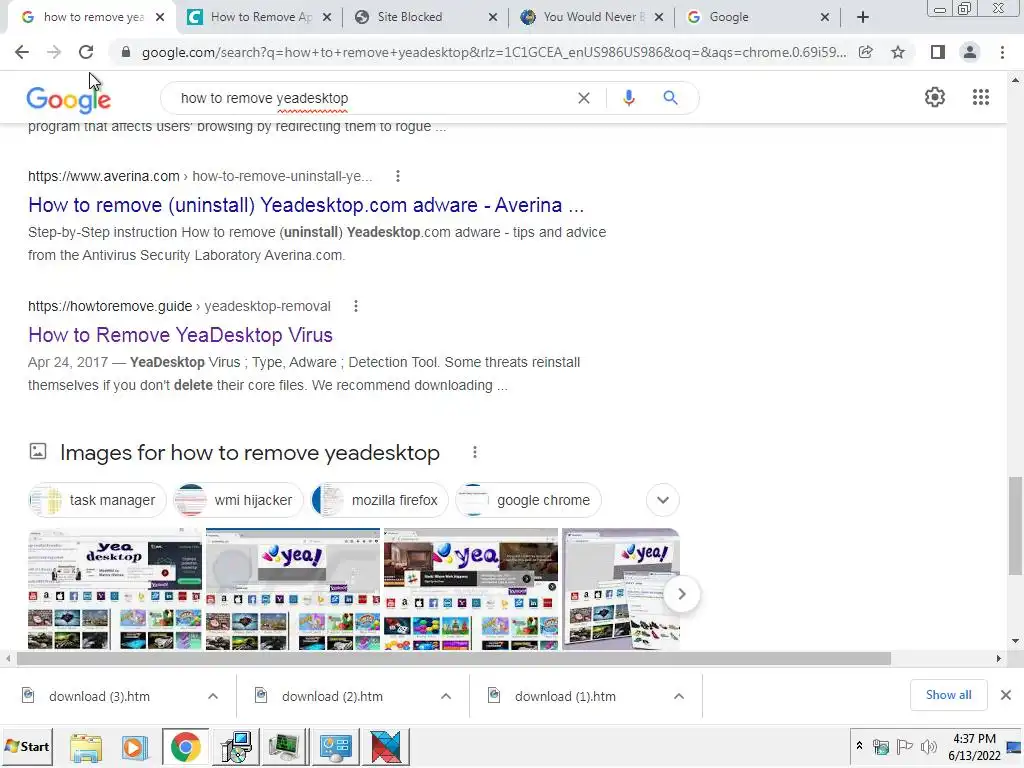Bookmark this page with star icon

[898, 52]
